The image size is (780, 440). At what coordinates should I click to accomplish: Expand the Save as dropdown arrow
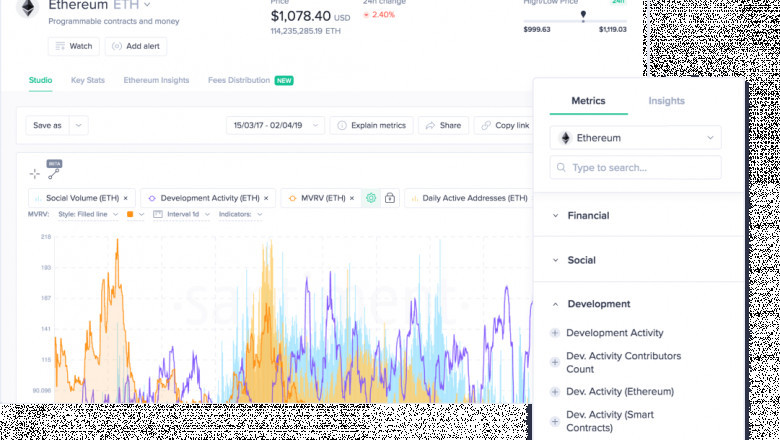coord(79,125)
